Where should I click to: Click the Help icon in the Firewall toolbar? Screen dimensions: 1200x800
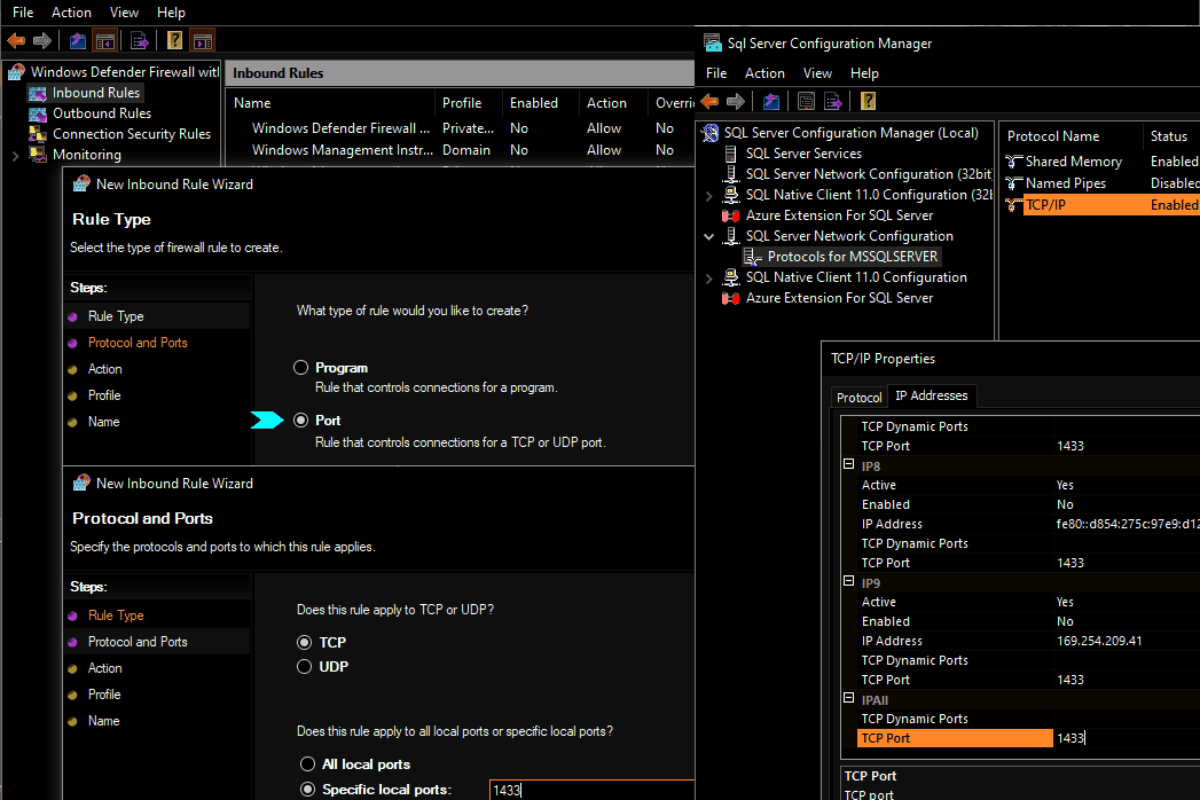(x=175, y=41)
